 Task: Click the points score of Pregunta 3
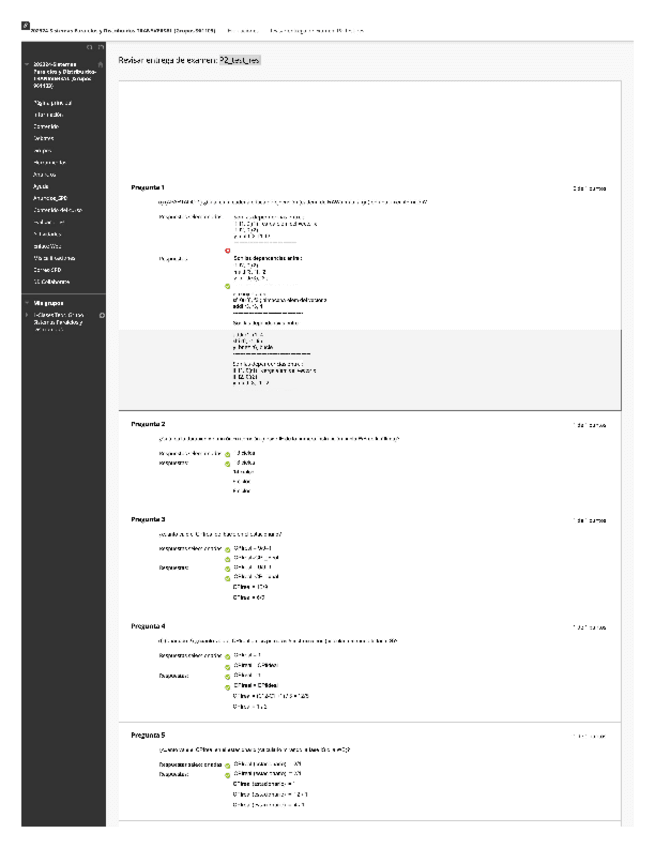pos(590,520)
